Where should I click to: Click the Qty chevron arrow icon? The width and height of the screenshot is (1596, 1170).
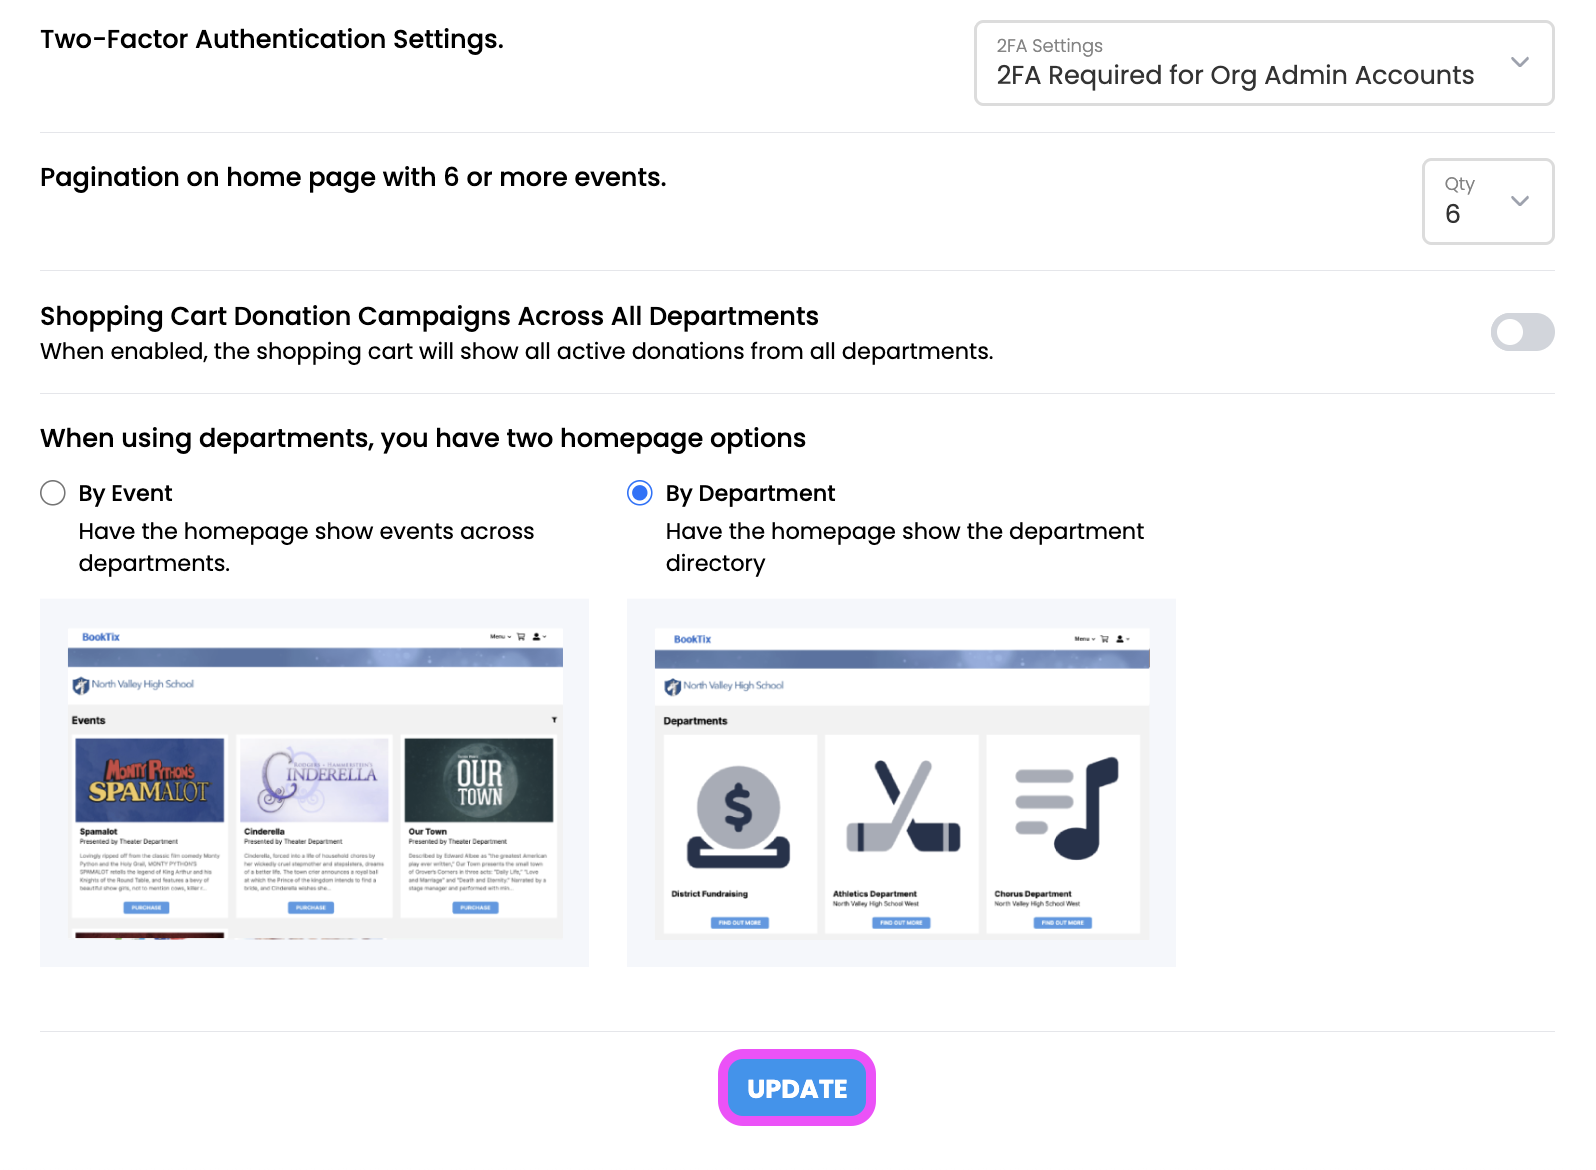[1519, 200]
